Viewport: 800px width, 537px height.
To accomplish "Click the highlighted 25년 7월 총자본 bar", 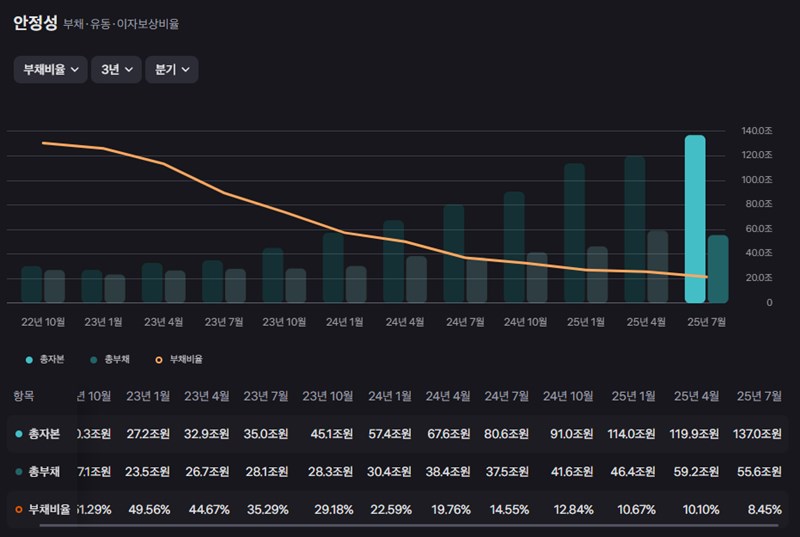I will [x=695, y=219].
